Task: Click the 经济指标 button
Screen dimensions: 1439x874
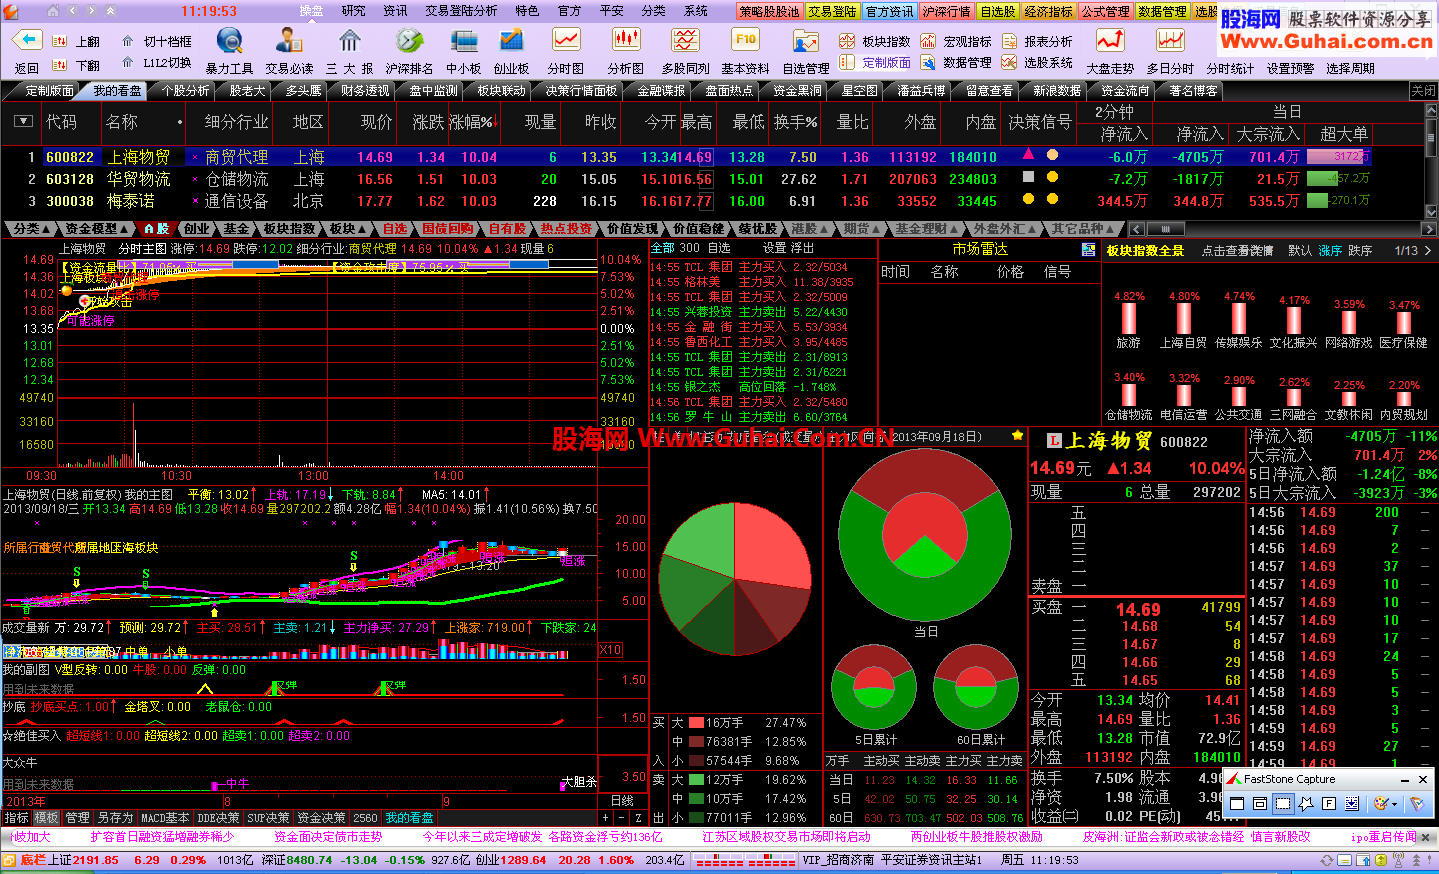Action: pyautogui.click(x=1049, y=11)
